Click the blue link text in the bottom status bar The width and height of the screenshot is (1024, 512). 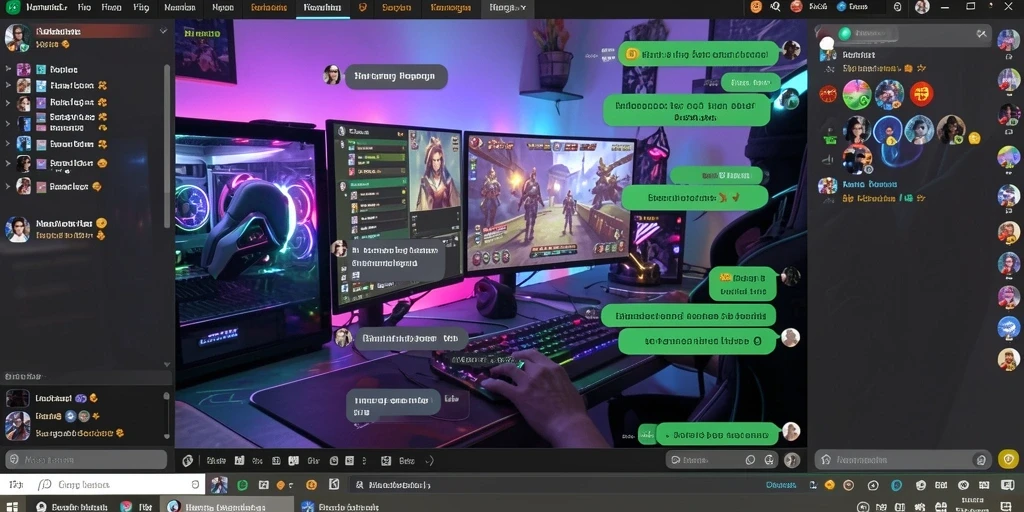[780, 485]
